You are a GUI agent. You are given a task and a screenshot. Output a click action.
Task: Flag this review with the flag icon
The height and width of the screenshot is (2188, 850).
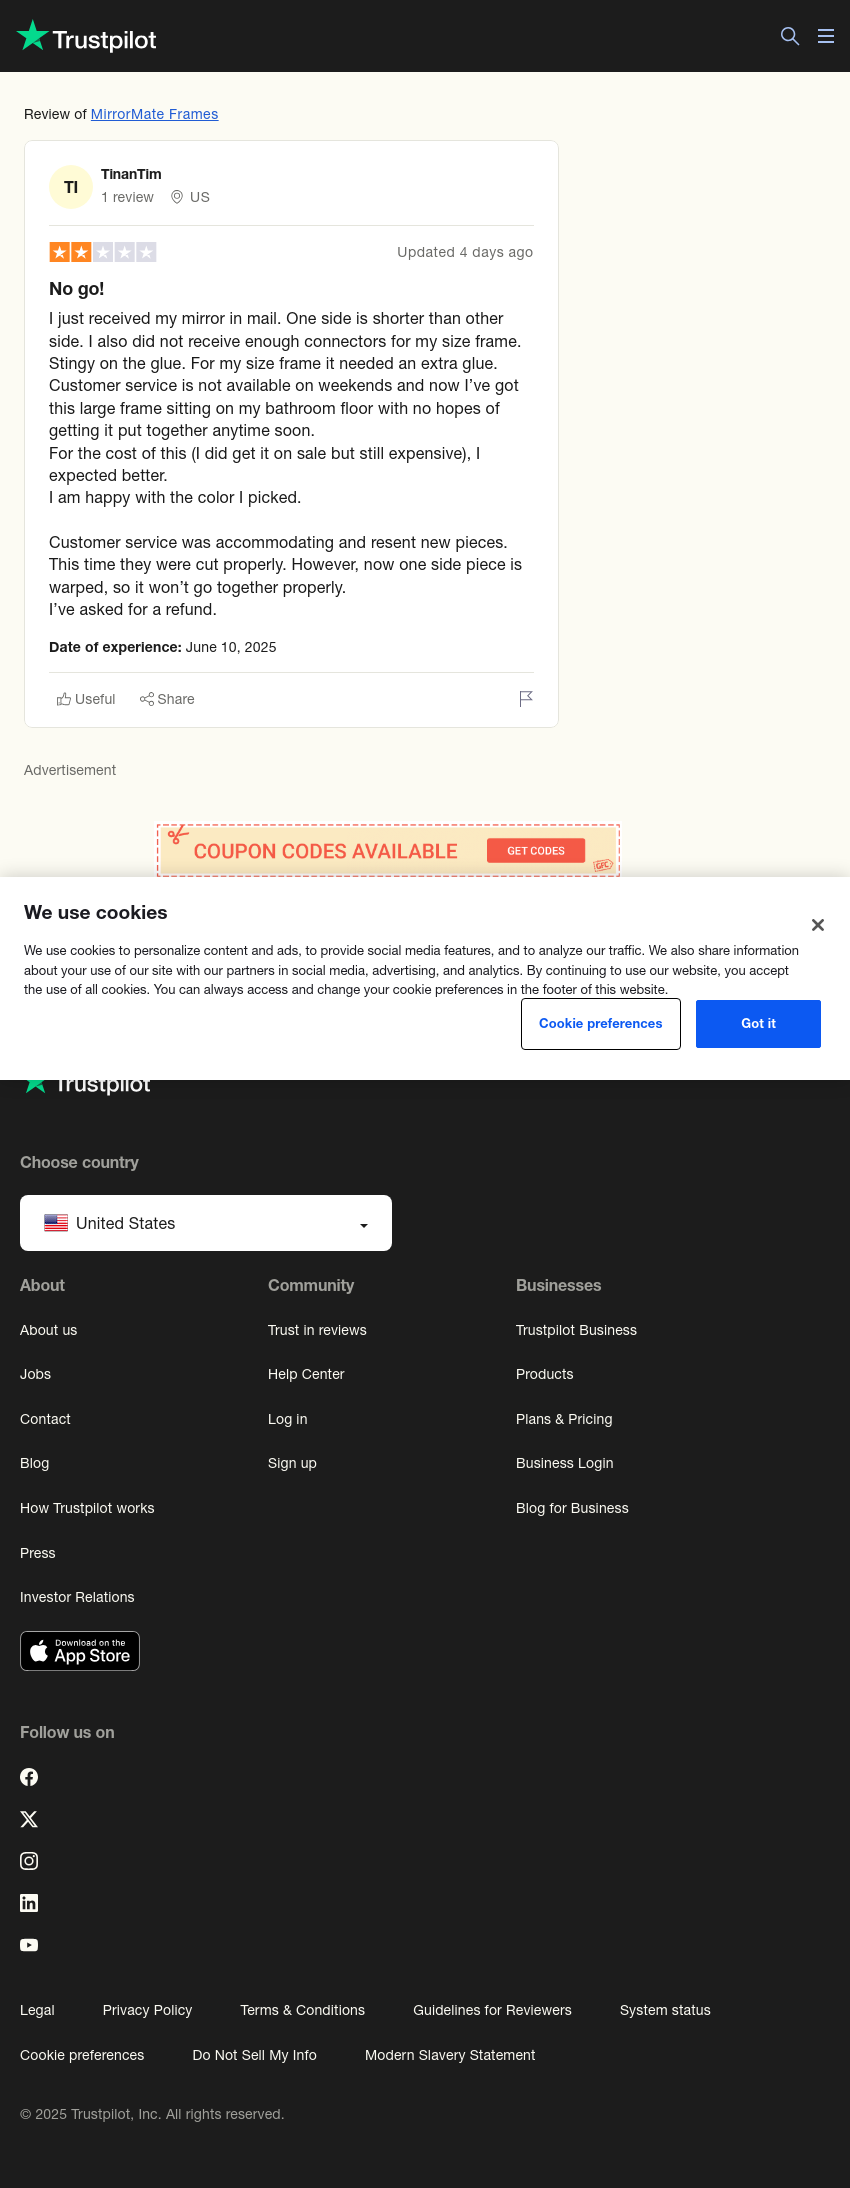pyautogui.click(x=526, y=699)
